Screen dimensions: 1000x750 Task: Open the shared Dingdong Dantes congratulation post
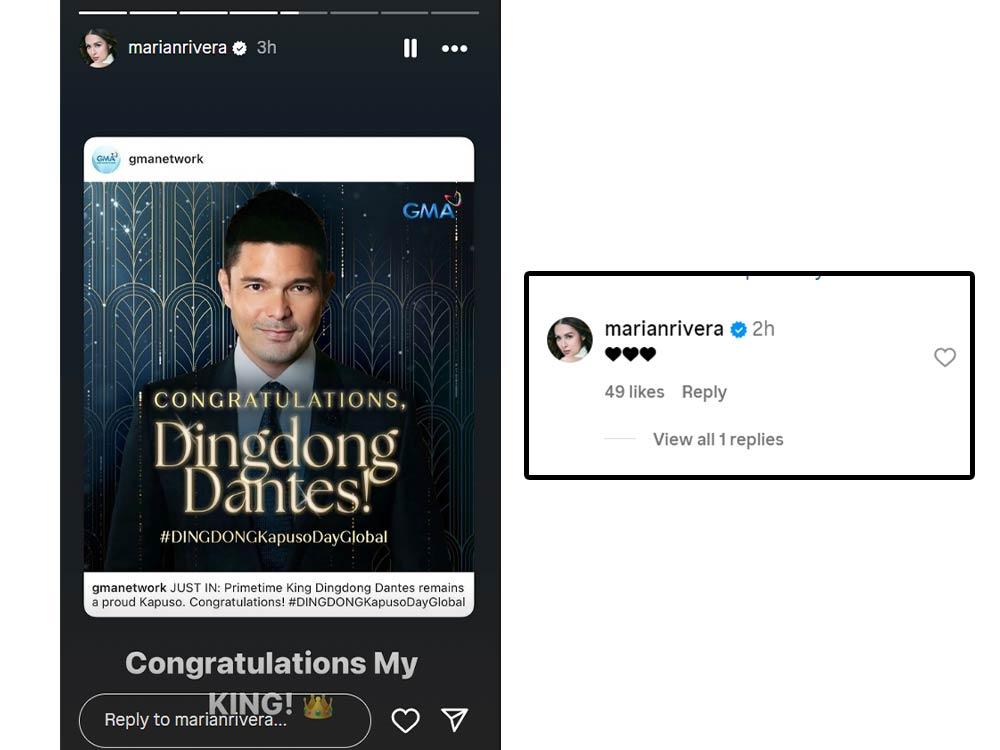(x=279, y=376)
